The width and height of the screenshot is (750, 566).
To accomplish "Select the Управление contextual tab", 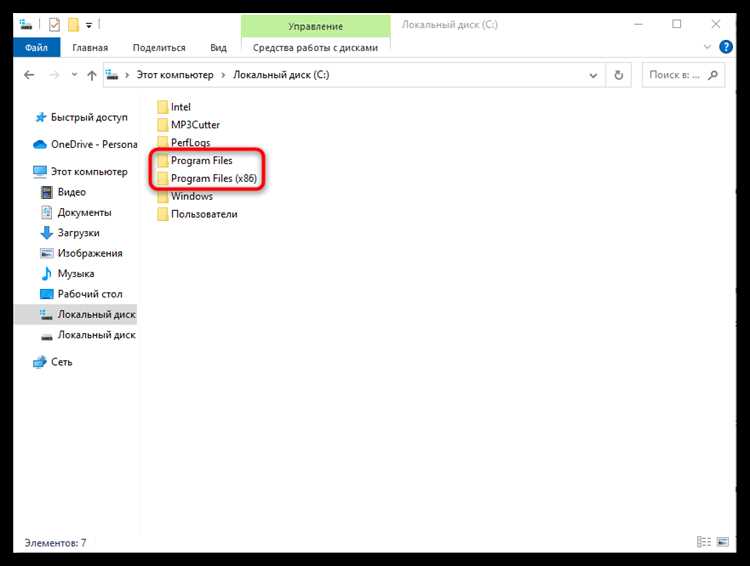I will tap(315, 26).
